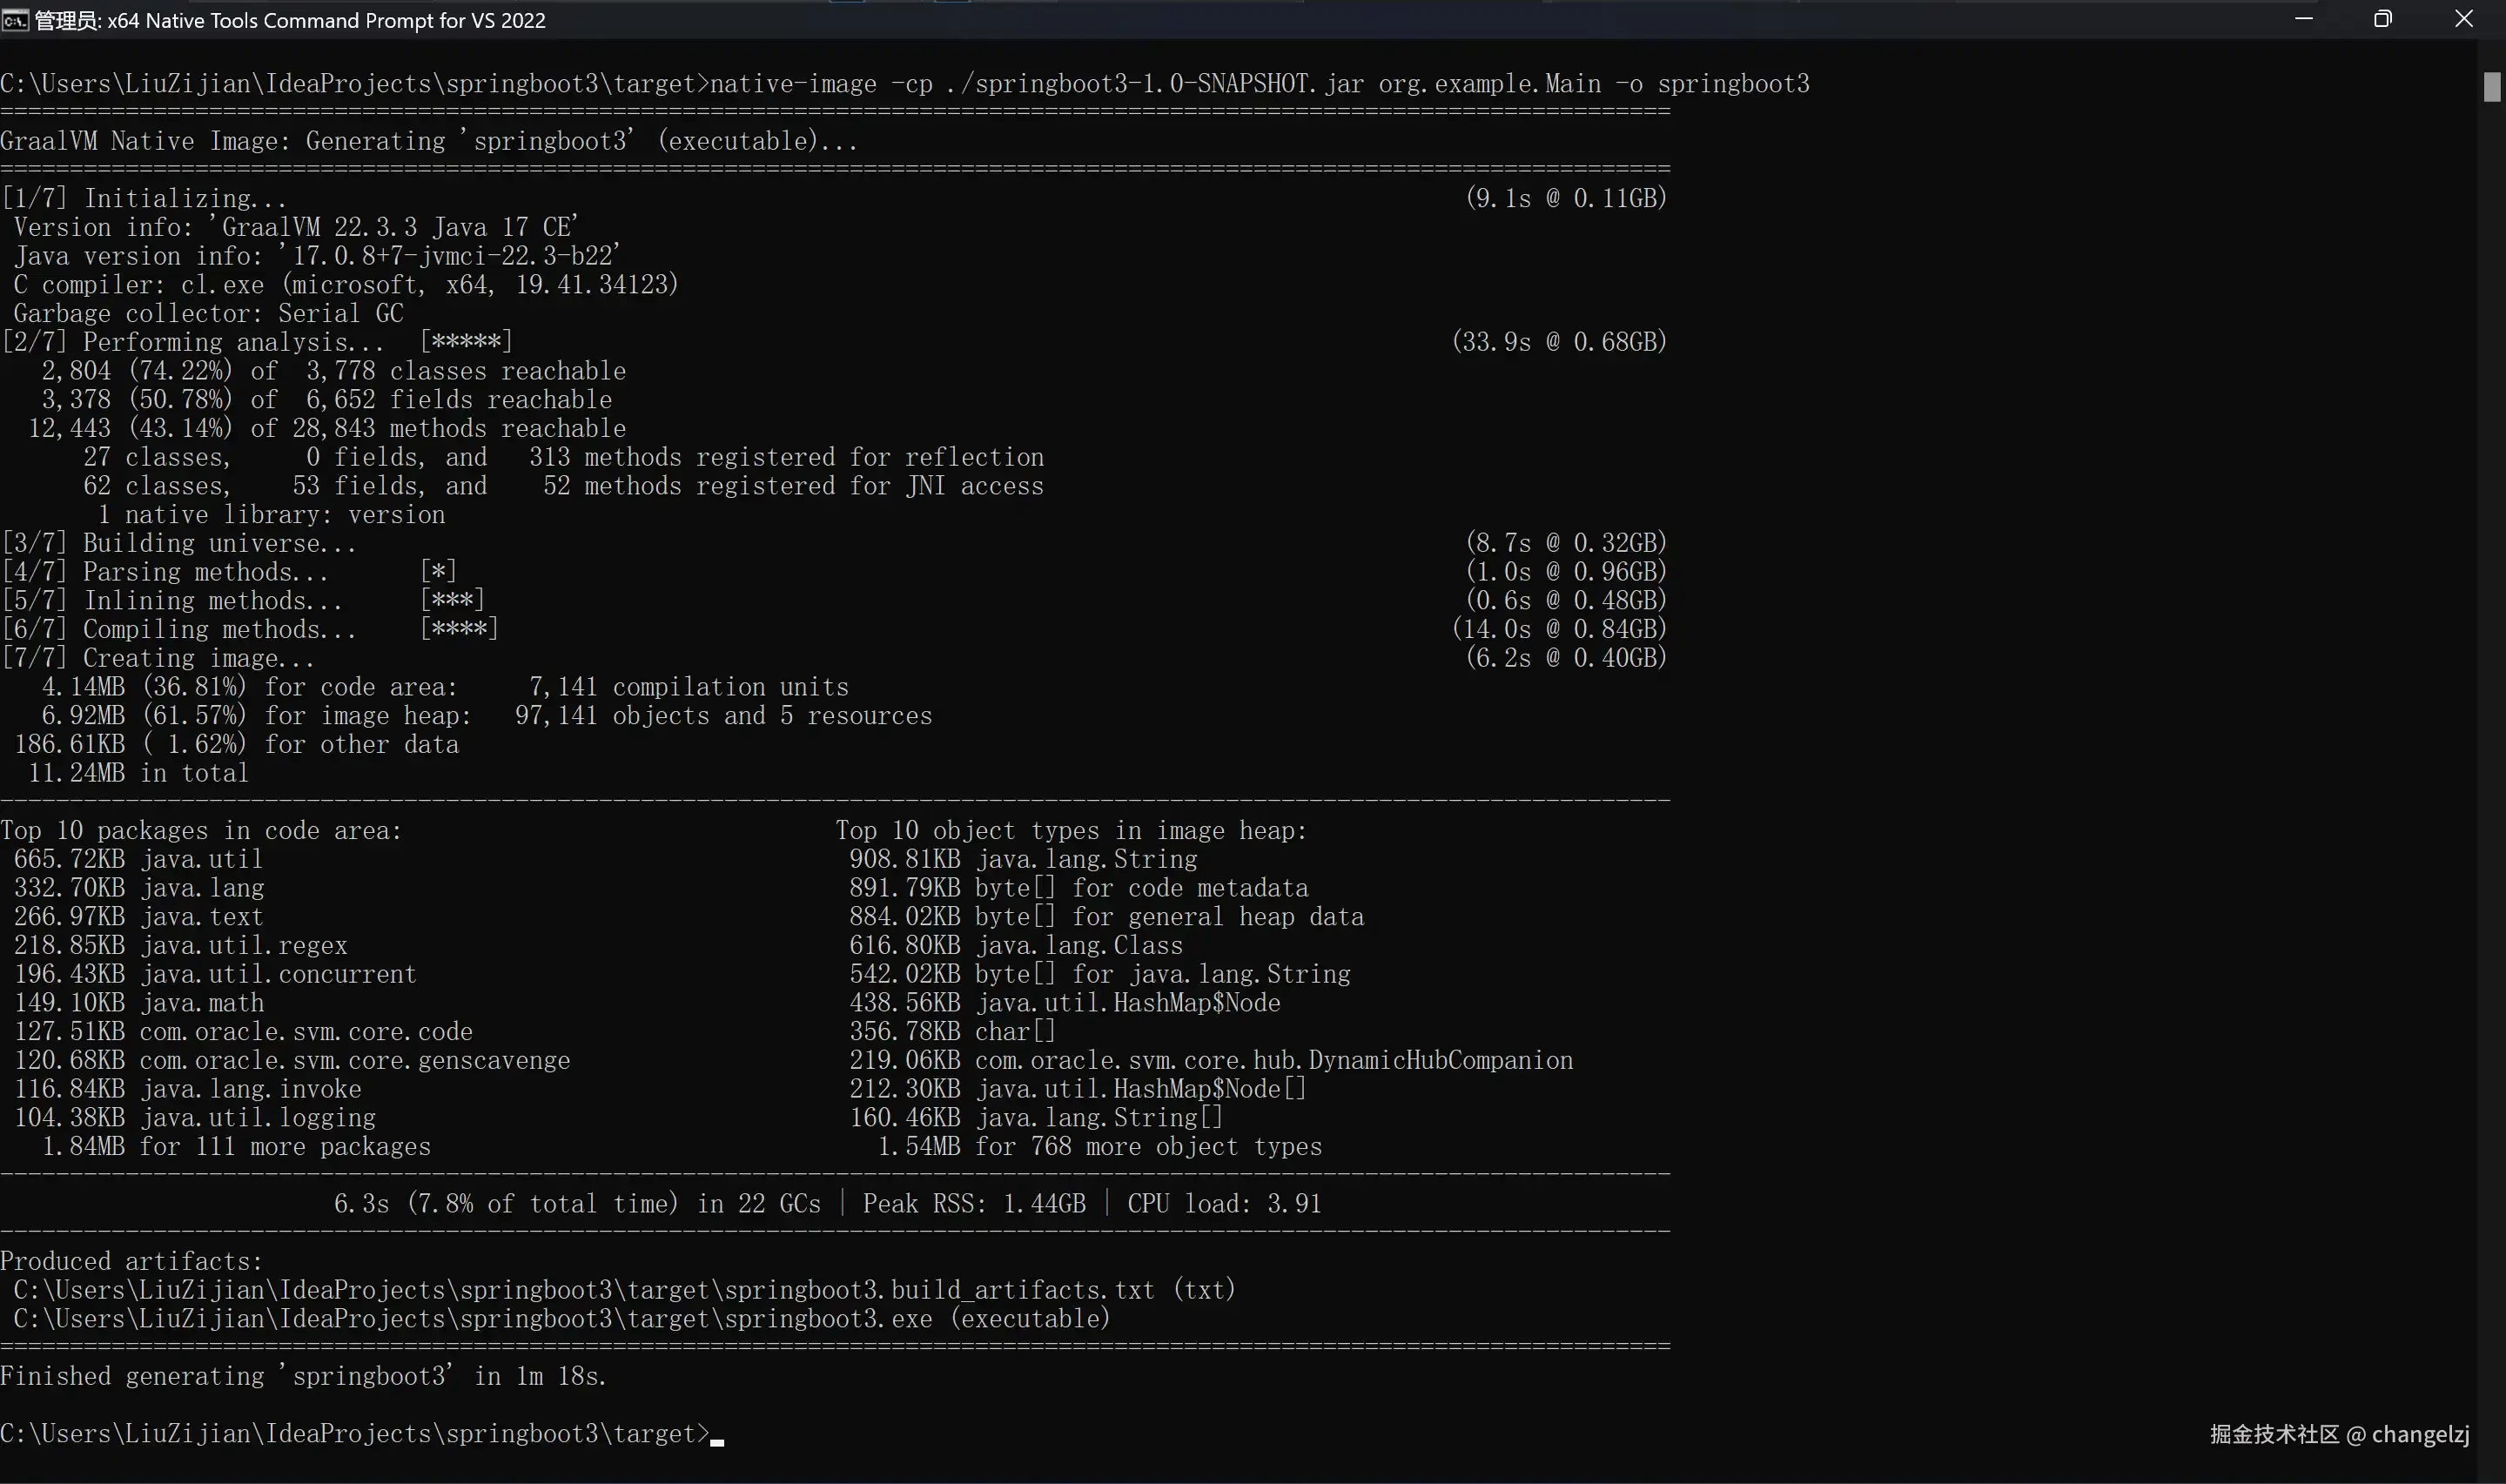Click the 'Peak RSS: 1.44GB' text

click(x=973, y=1204)
